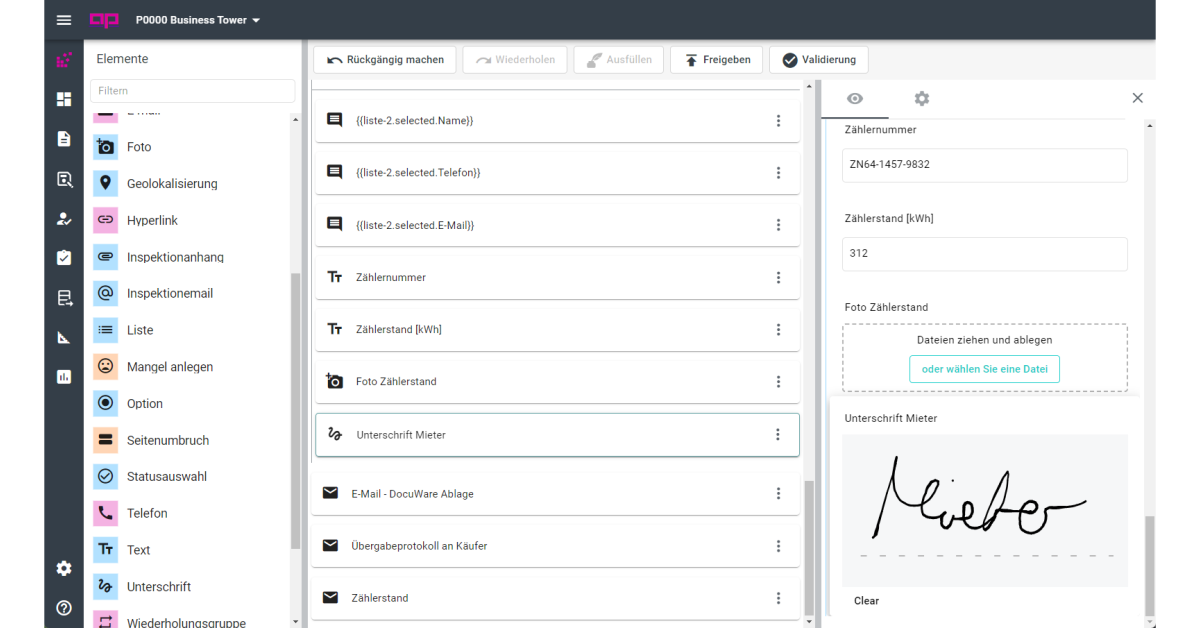Select the Foto Zählerstand form row
The image size is (1200, 628).
pyautogui.click(x=557, y=381)
